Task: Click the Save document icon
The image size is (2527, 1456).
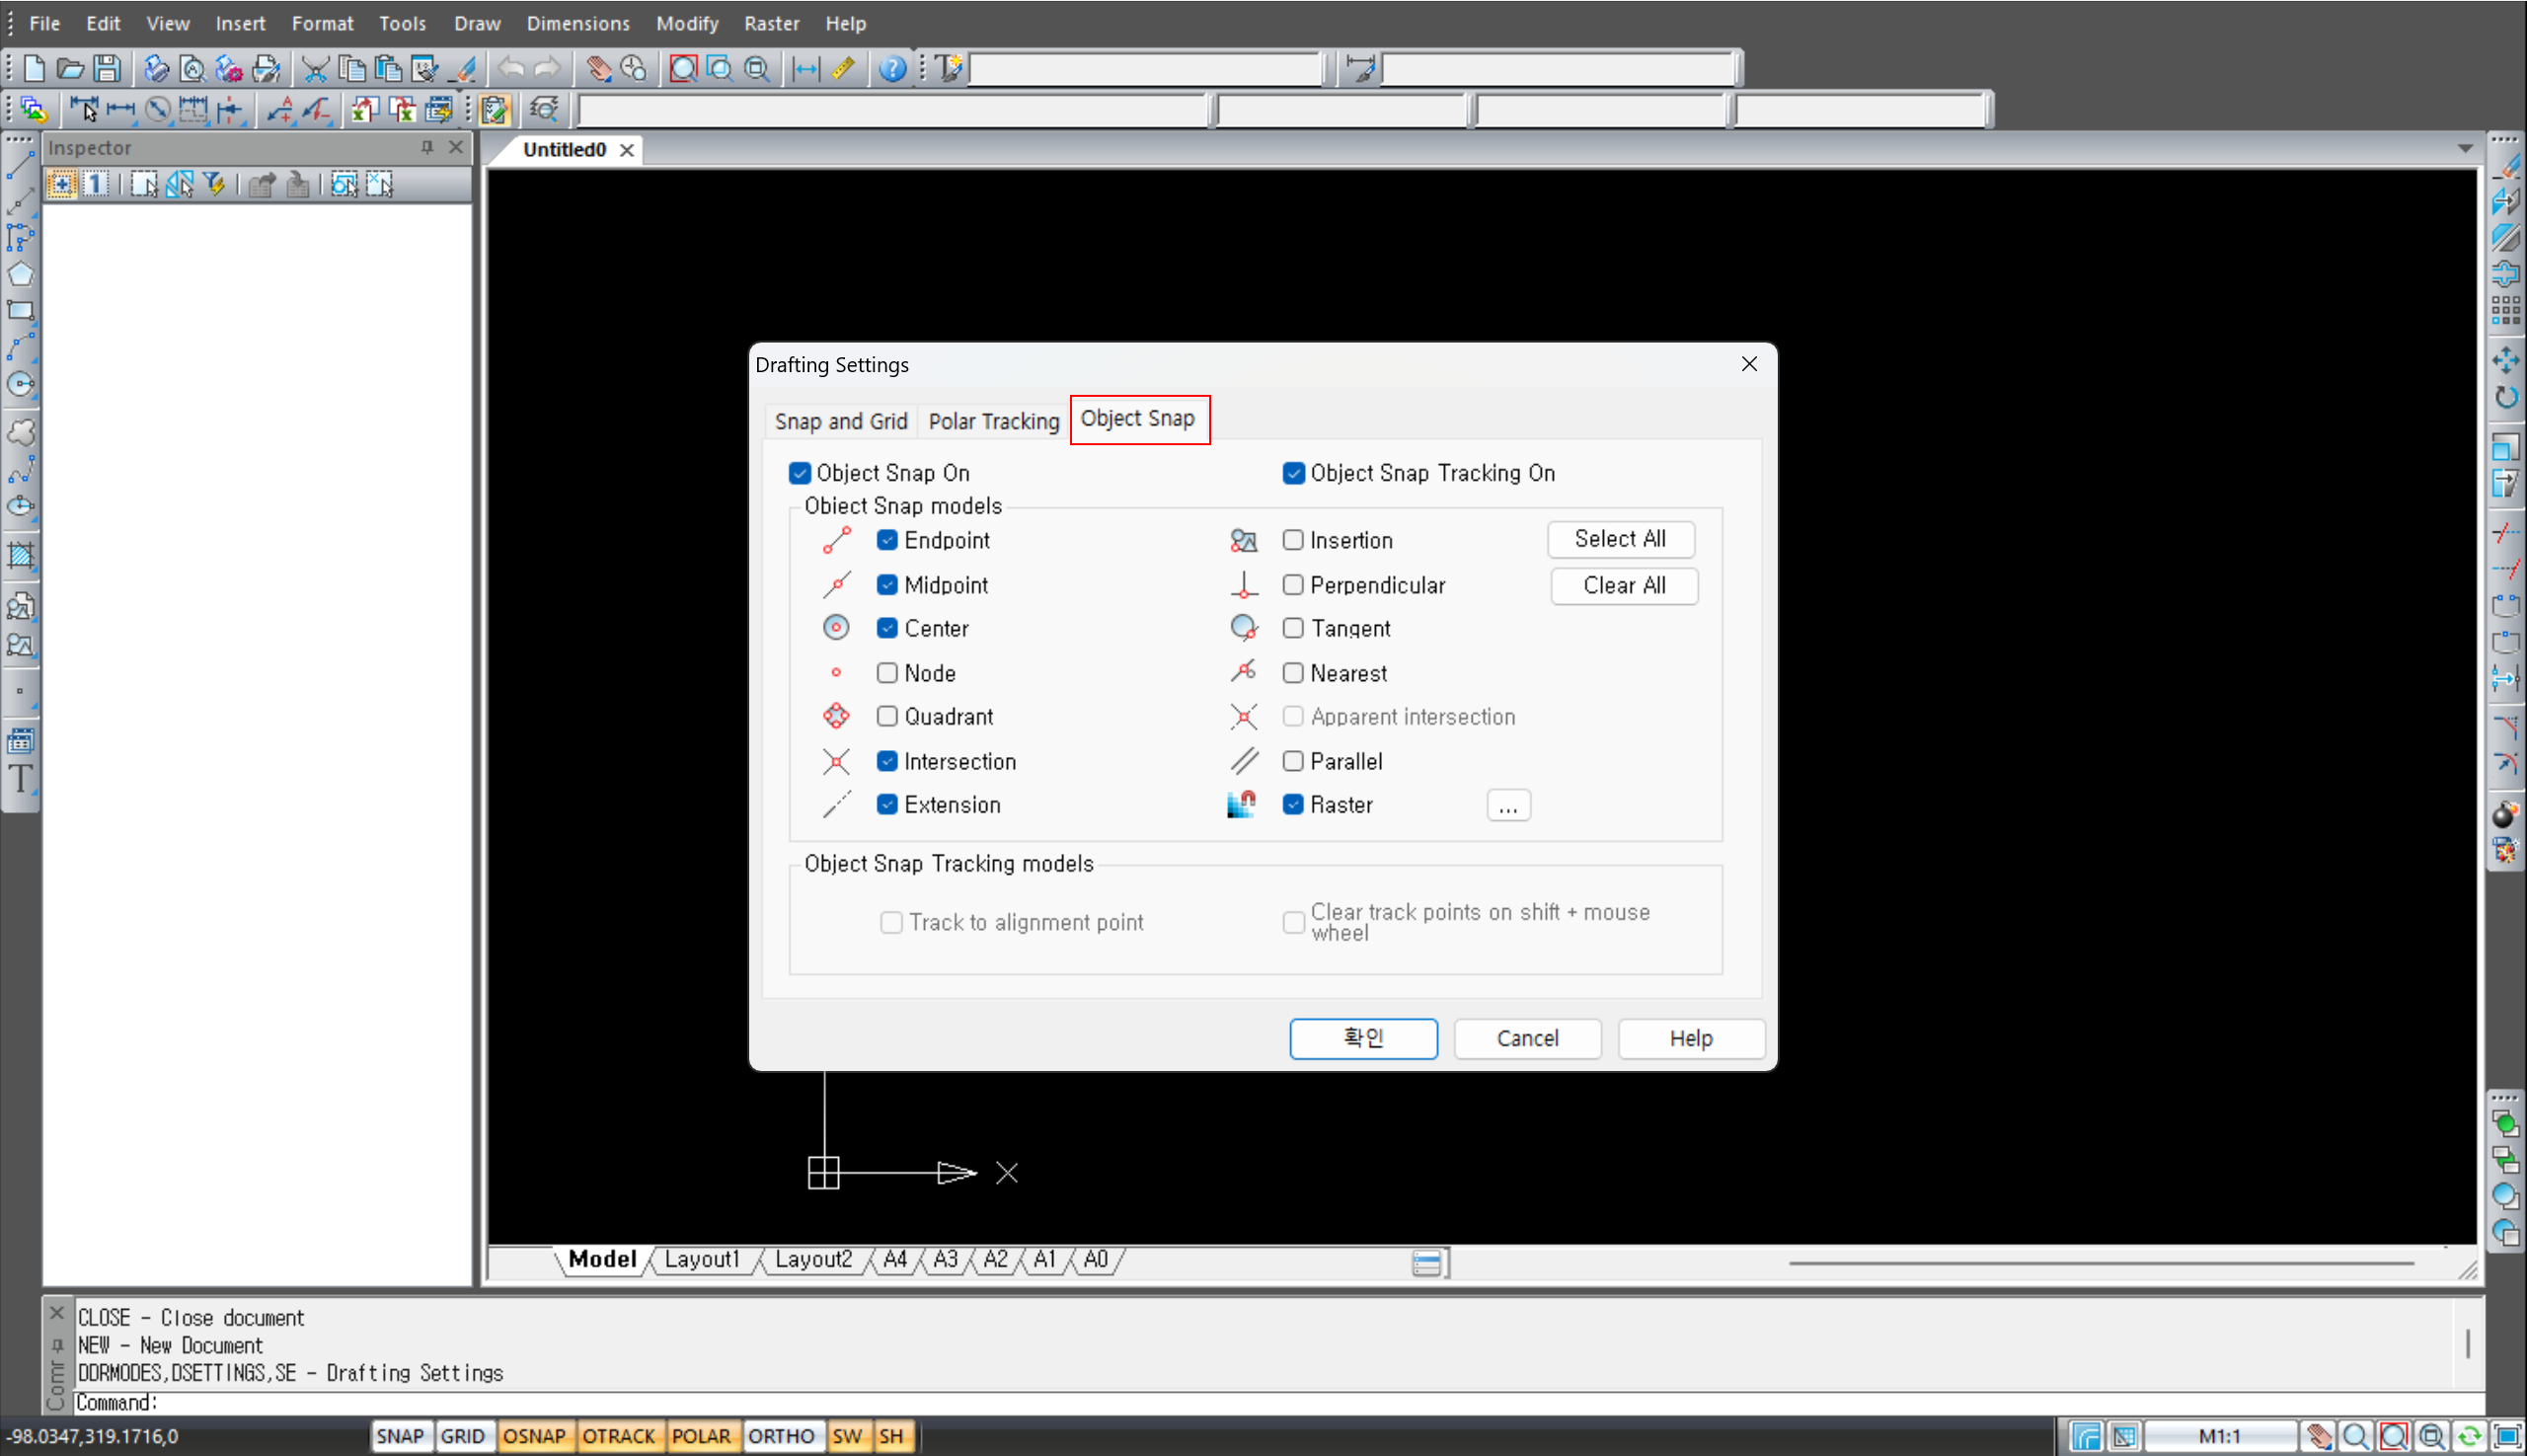Action: tap(107, 68)
